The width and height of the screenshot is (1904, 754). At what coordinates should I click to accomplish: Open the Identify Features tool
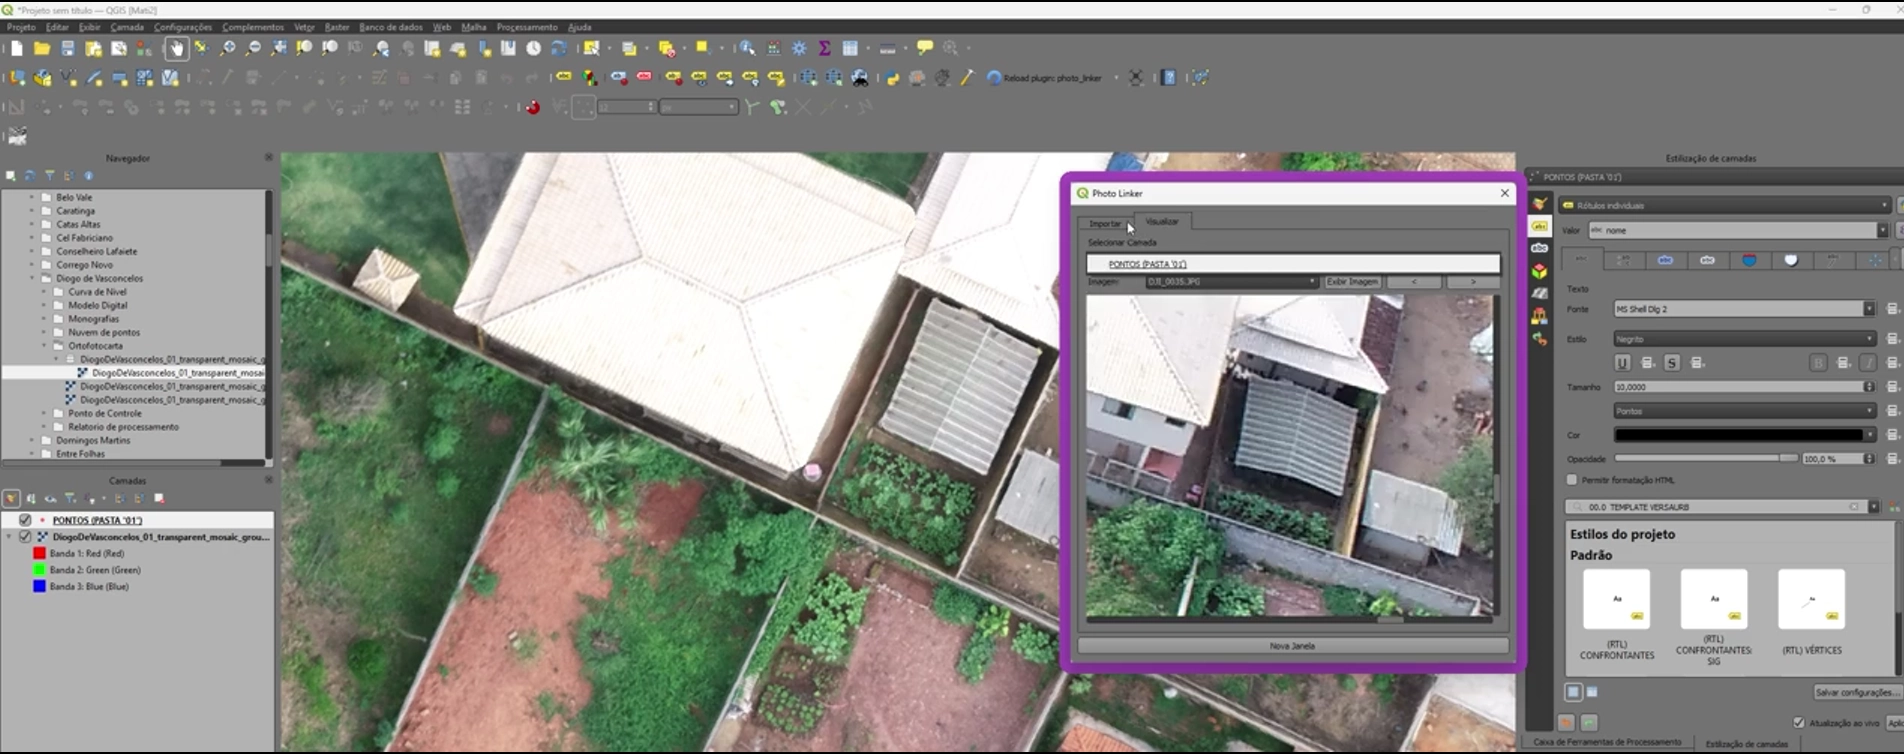point(746,48)
